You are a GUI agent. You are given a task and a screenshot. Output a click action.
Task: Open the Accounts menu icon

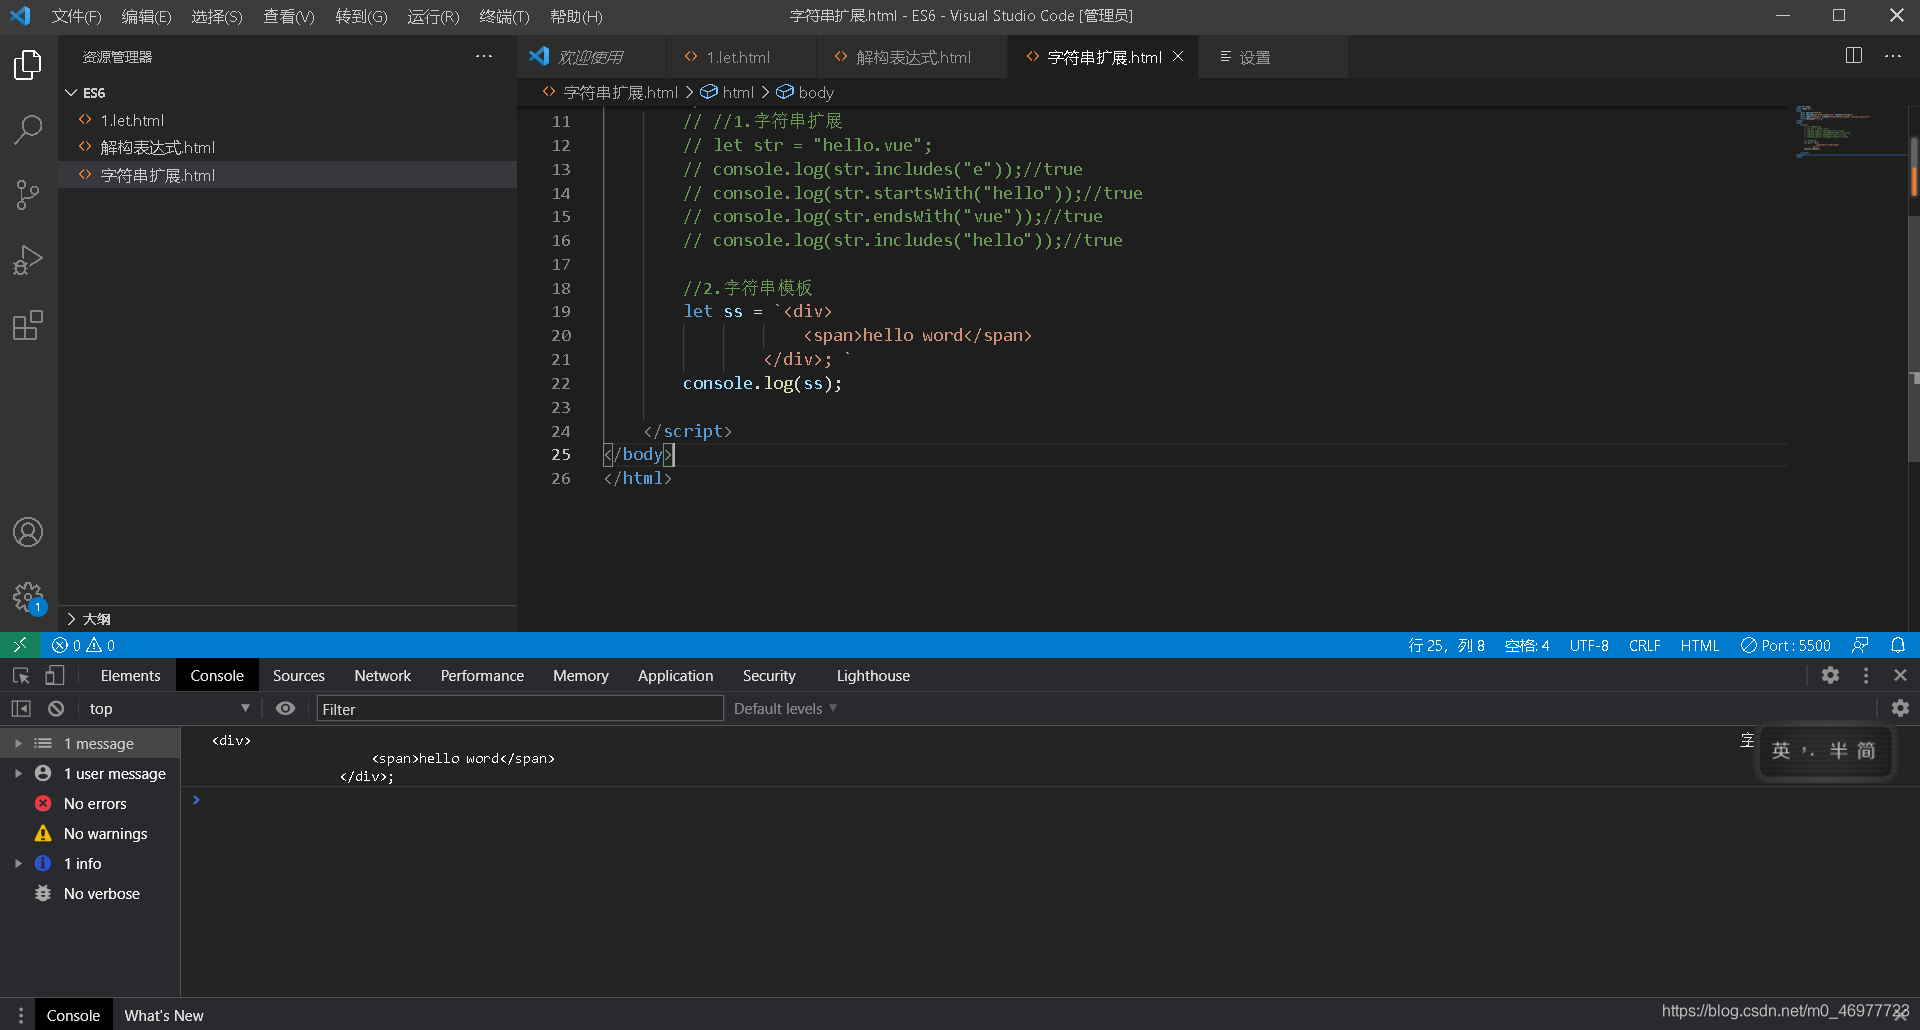click(x=28, y=532)
